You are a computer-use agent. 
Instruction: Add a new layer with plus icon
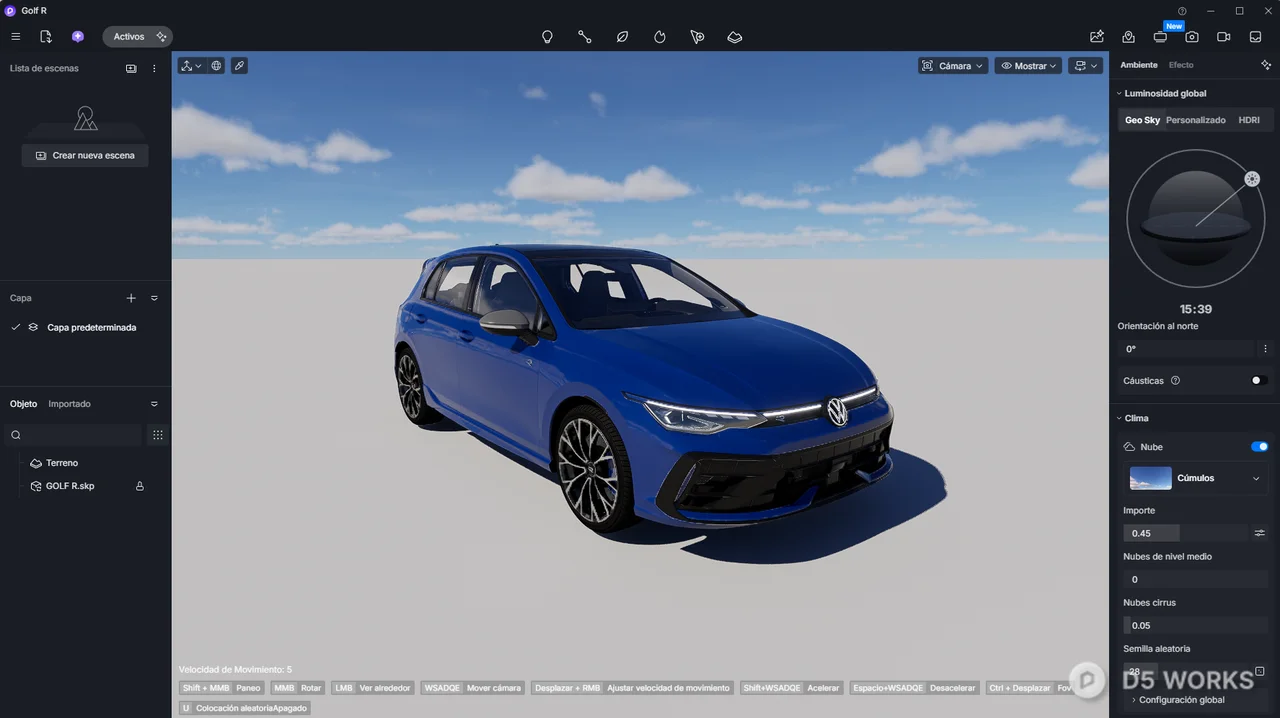(131, 298)
